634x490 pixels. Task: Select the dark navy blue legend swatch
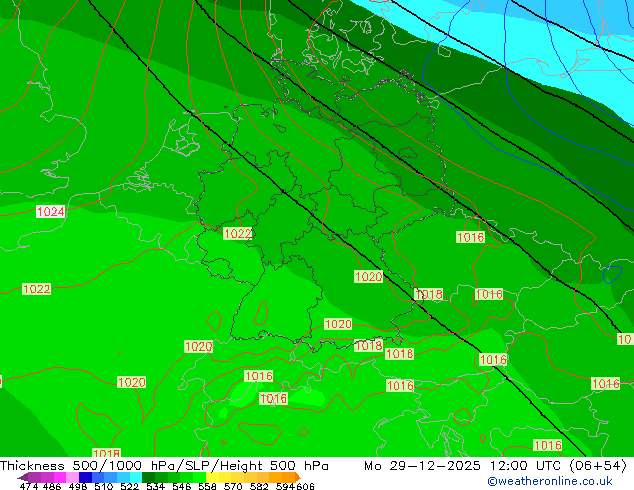(x=85, y=477)
